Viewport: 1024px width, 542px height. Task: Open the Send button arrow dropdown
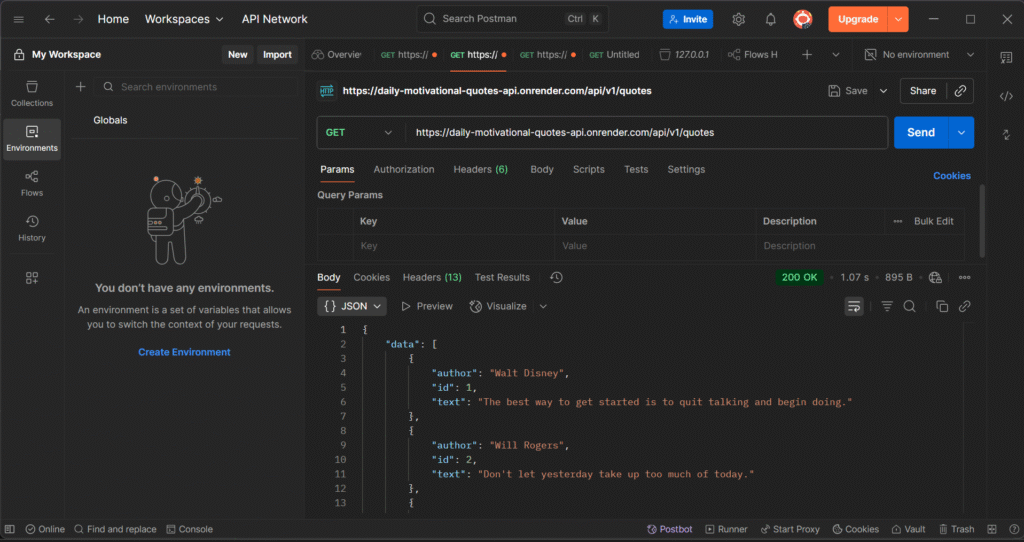962,132
